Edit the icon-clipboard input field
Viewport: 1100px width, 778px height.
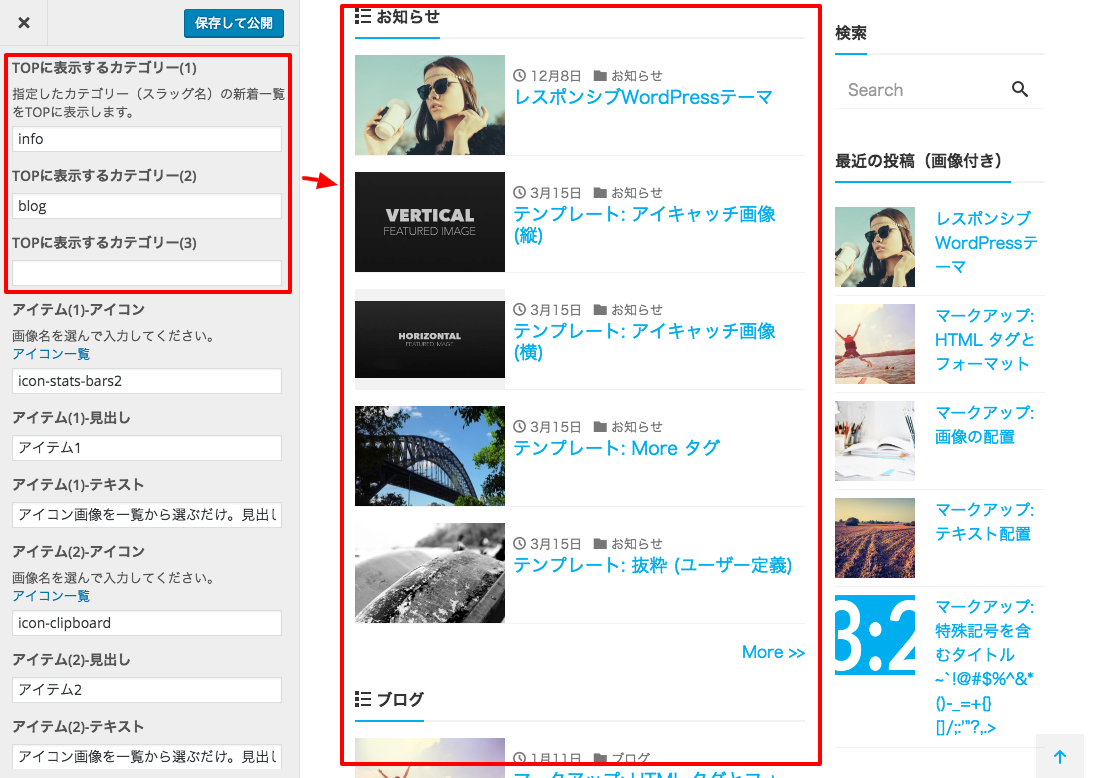tap(147, 623)
